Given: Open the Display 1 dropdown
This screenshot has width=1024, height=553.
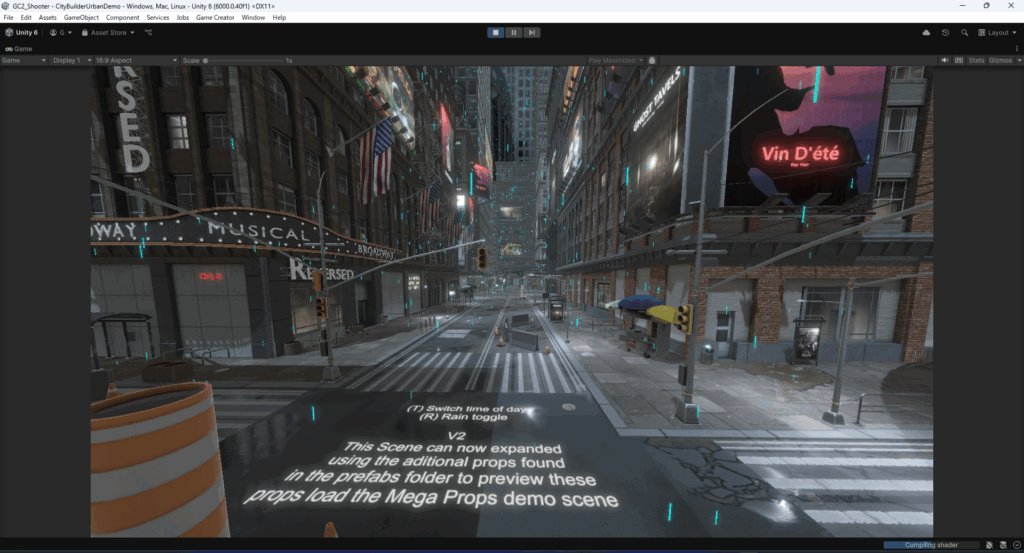Looking at the screenshot, I should coord(70,60).
